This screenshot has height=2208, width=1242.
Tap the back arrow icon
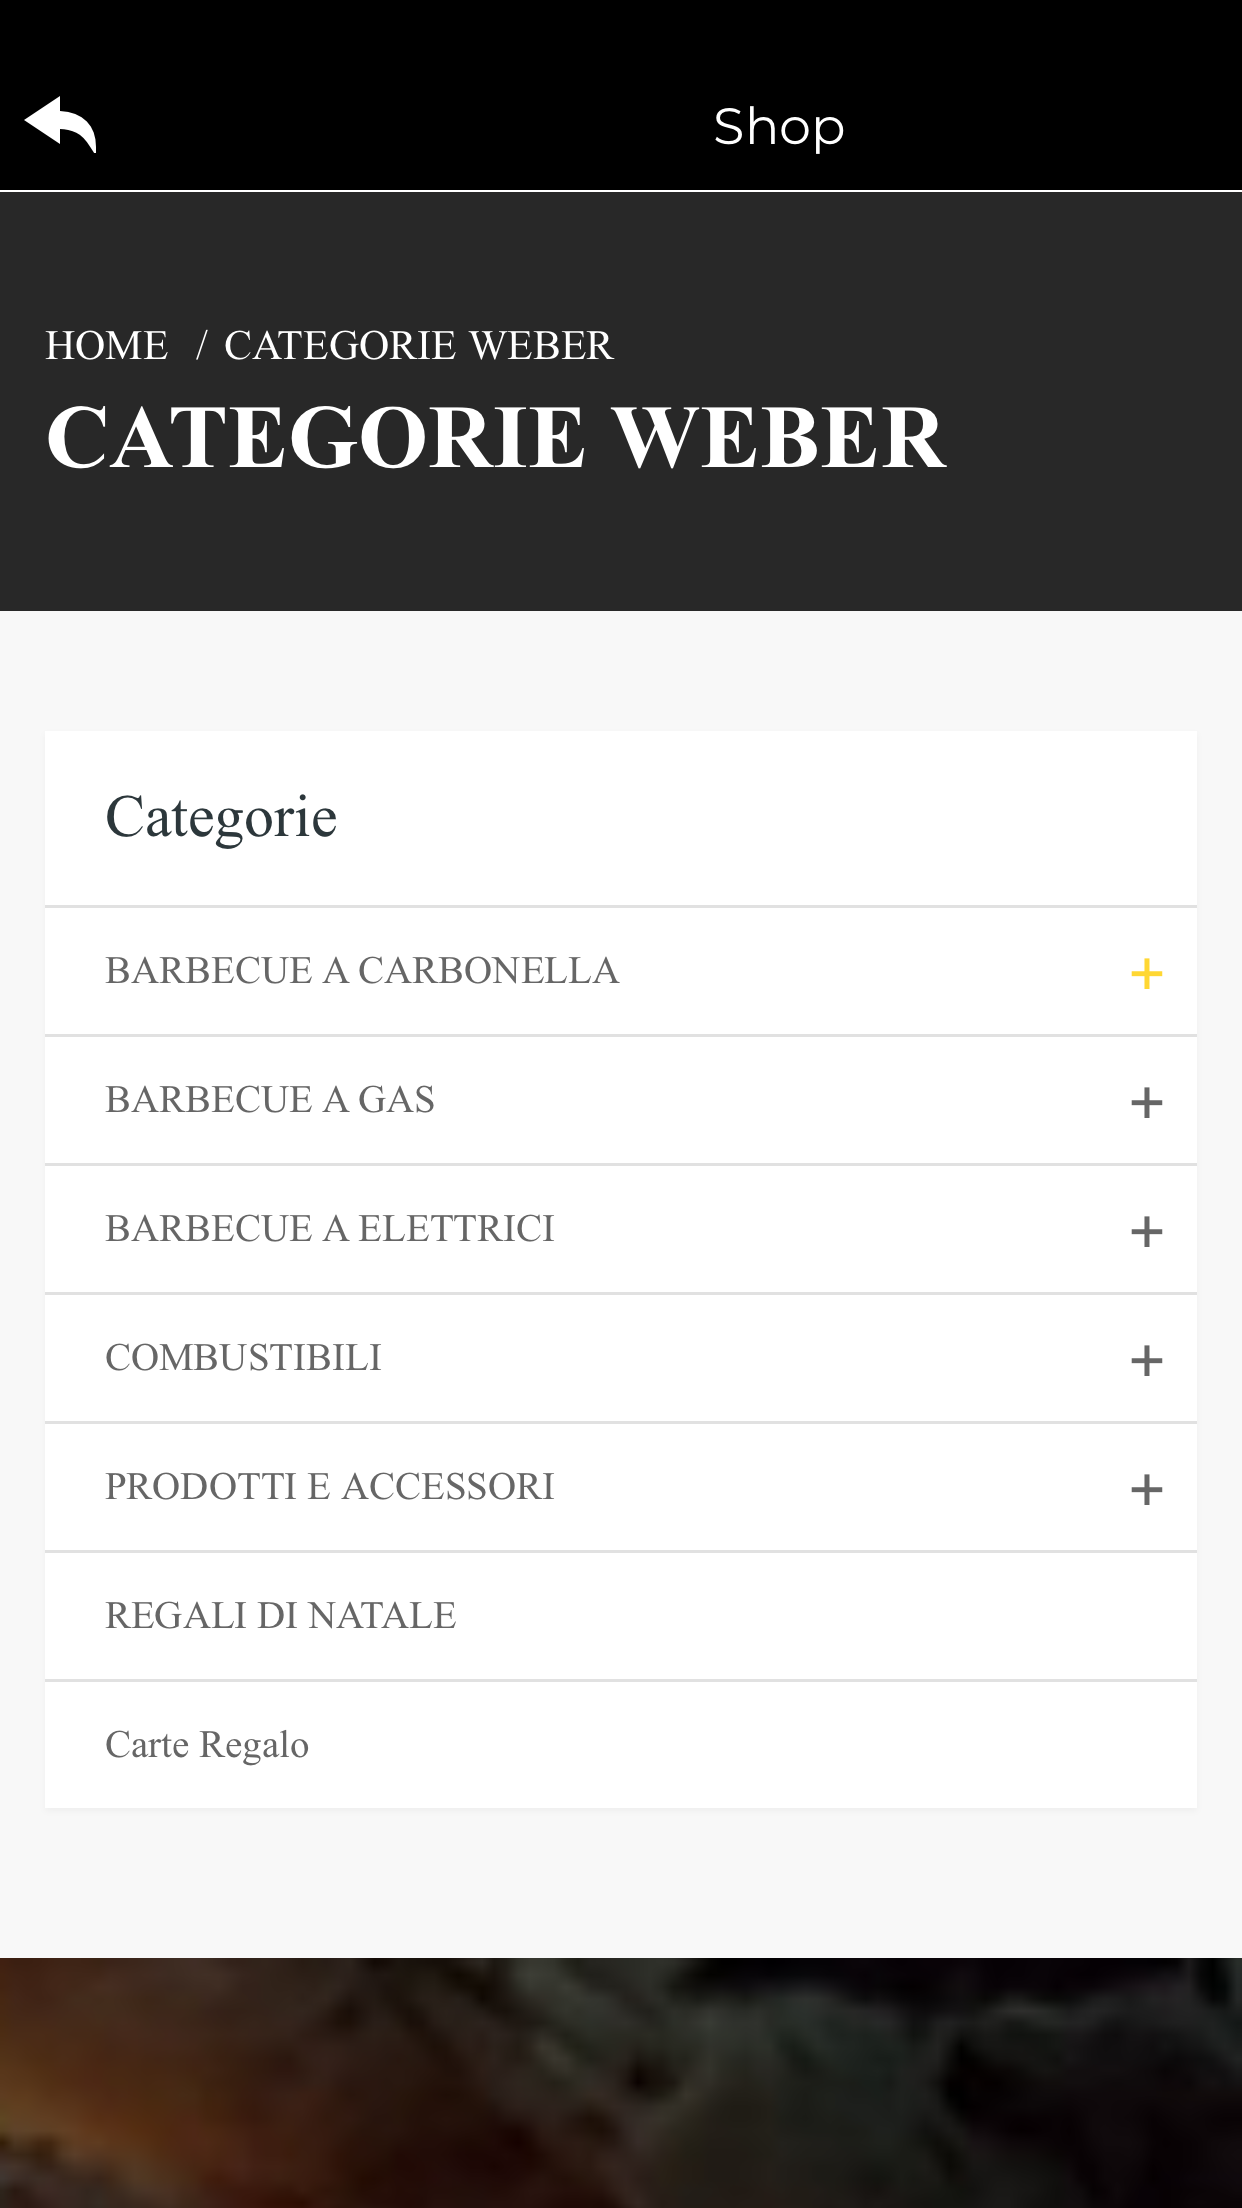click(x=60, y=125)
